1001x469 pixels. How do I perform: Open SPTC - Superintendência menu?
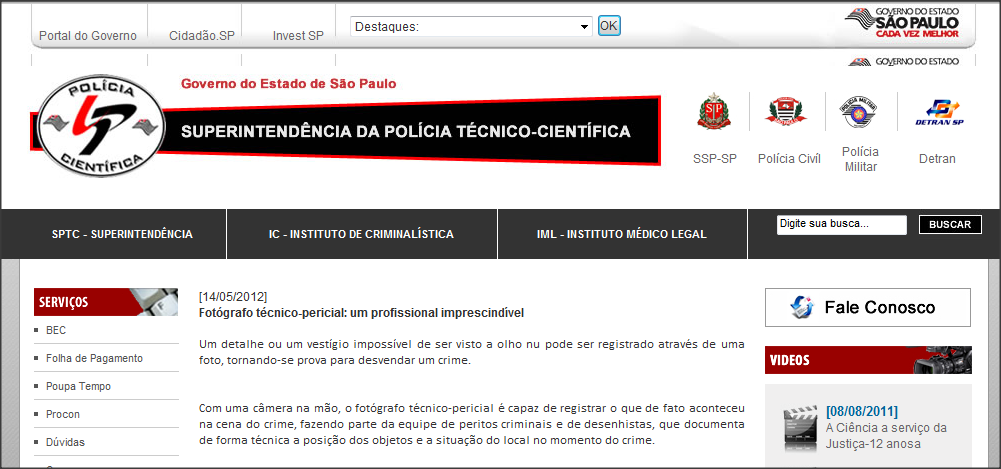[x=122, y=234]
